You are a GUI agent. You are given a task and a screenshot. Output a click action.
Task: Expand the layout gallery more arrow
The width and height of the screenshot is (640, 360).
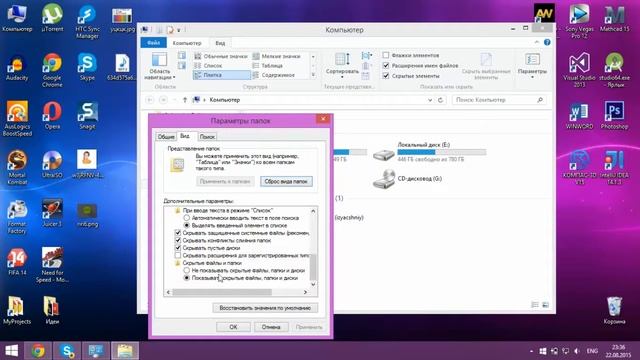[313, 75]
